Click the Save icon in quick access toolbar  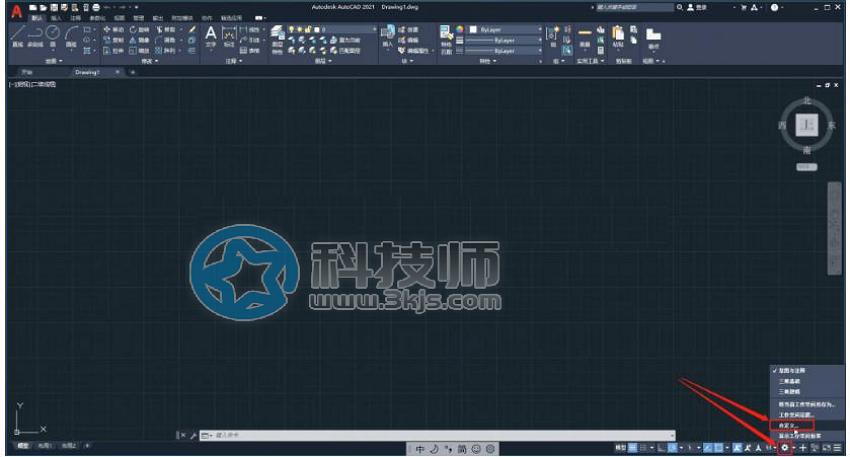coord(54,8)
